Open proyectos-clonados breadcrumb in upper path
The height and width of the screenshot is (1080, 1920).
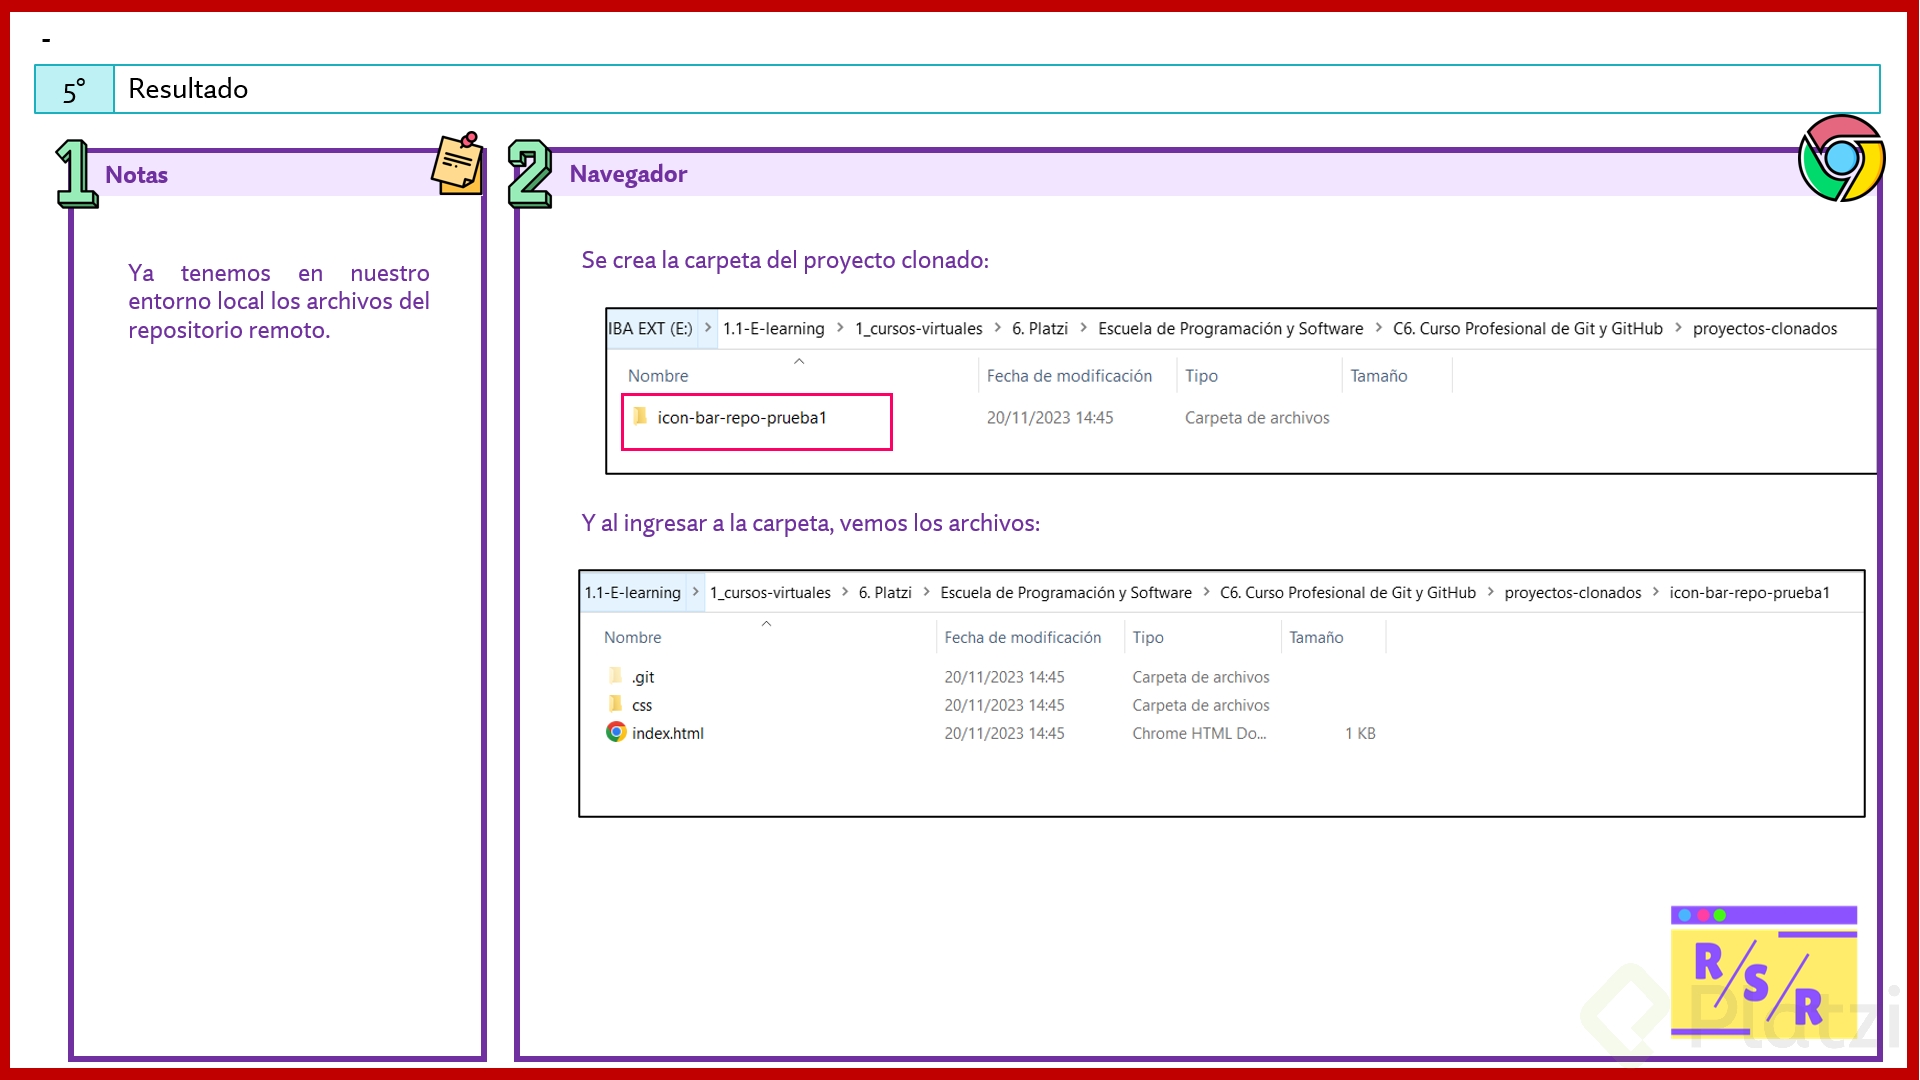click(x=1764, y=328)
